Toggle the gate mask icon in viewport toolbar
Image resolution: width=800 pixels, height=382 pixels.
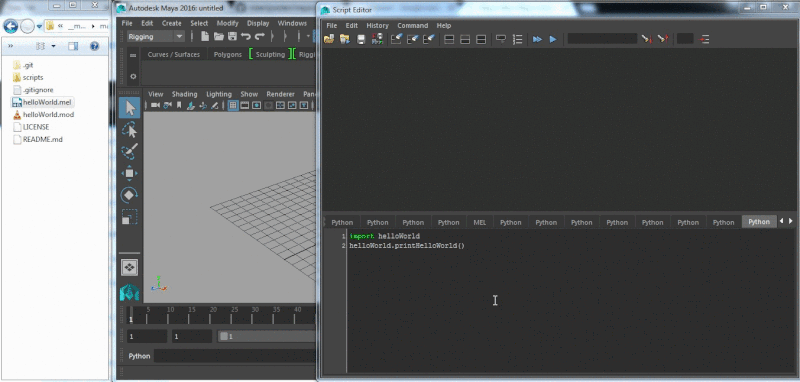(x=268, y=106)
